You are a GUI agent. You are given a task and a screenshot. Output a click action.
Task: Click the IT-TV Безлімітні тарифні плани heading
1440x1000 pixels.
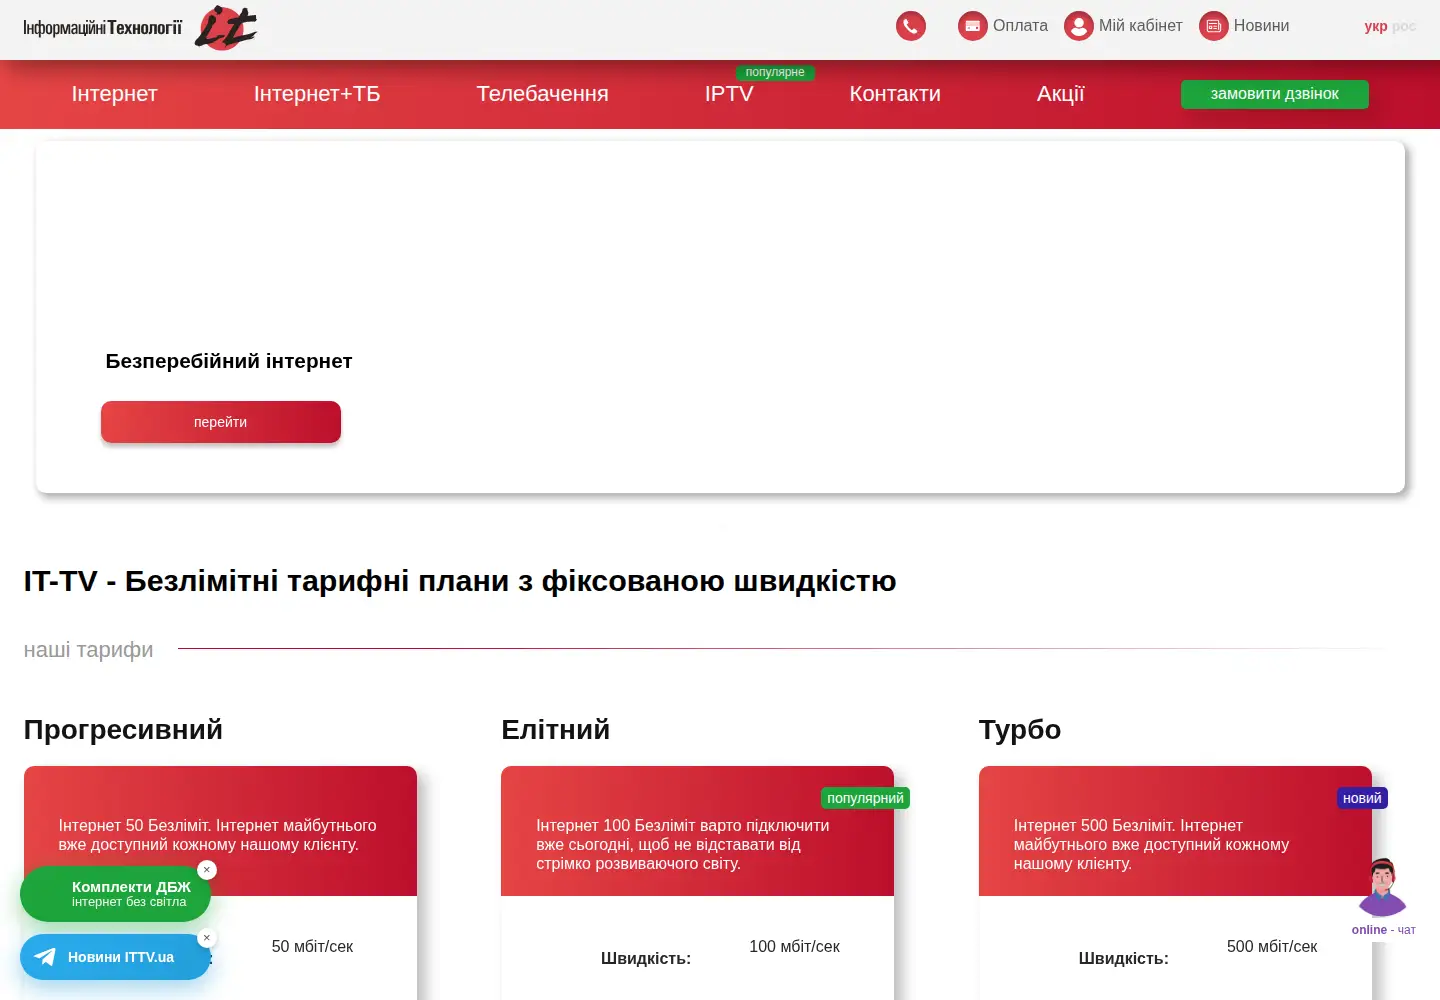point(460,581)
